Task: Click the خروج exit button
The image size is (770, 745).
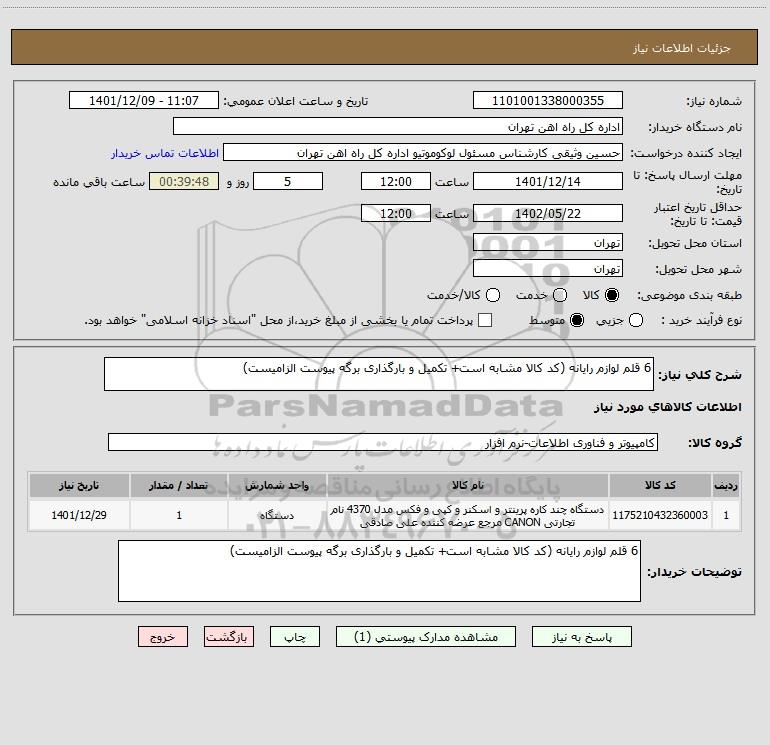Action: [163, 637]
